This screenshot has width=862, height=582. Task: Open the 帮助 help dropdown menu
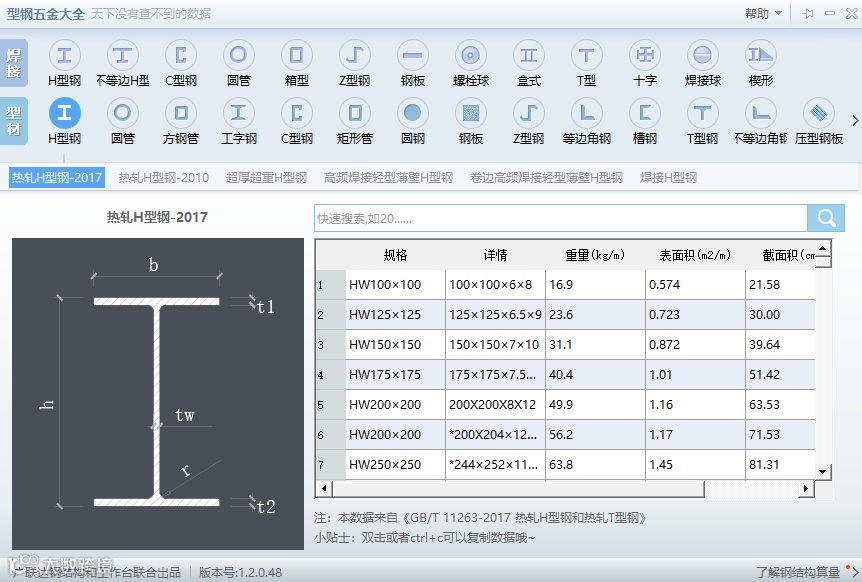pos(763,14)
